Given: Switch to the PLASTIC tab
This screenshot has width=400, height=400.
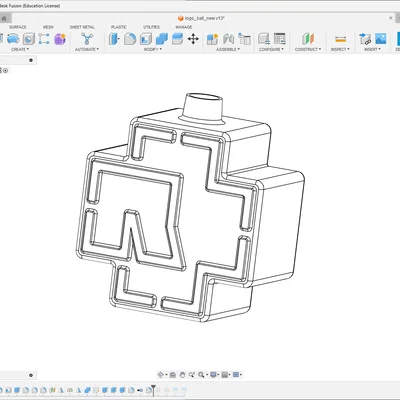Looking at the screenshot, I should (119, 27).
